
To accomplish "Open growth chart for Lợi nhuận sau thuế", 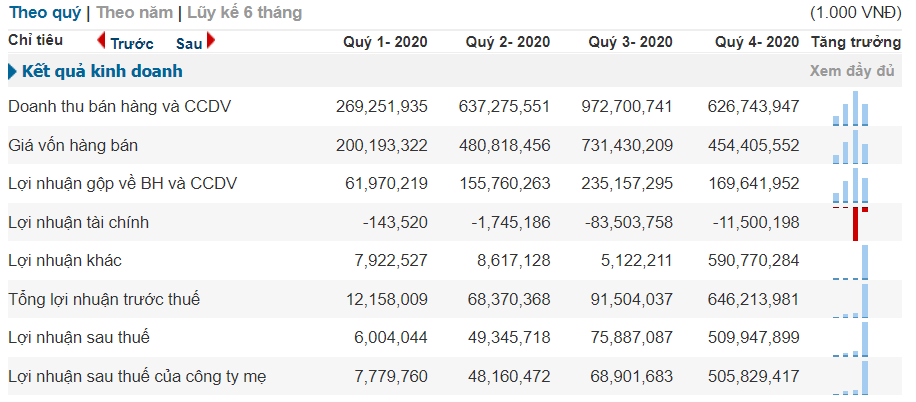I will (x=851, y=338).
